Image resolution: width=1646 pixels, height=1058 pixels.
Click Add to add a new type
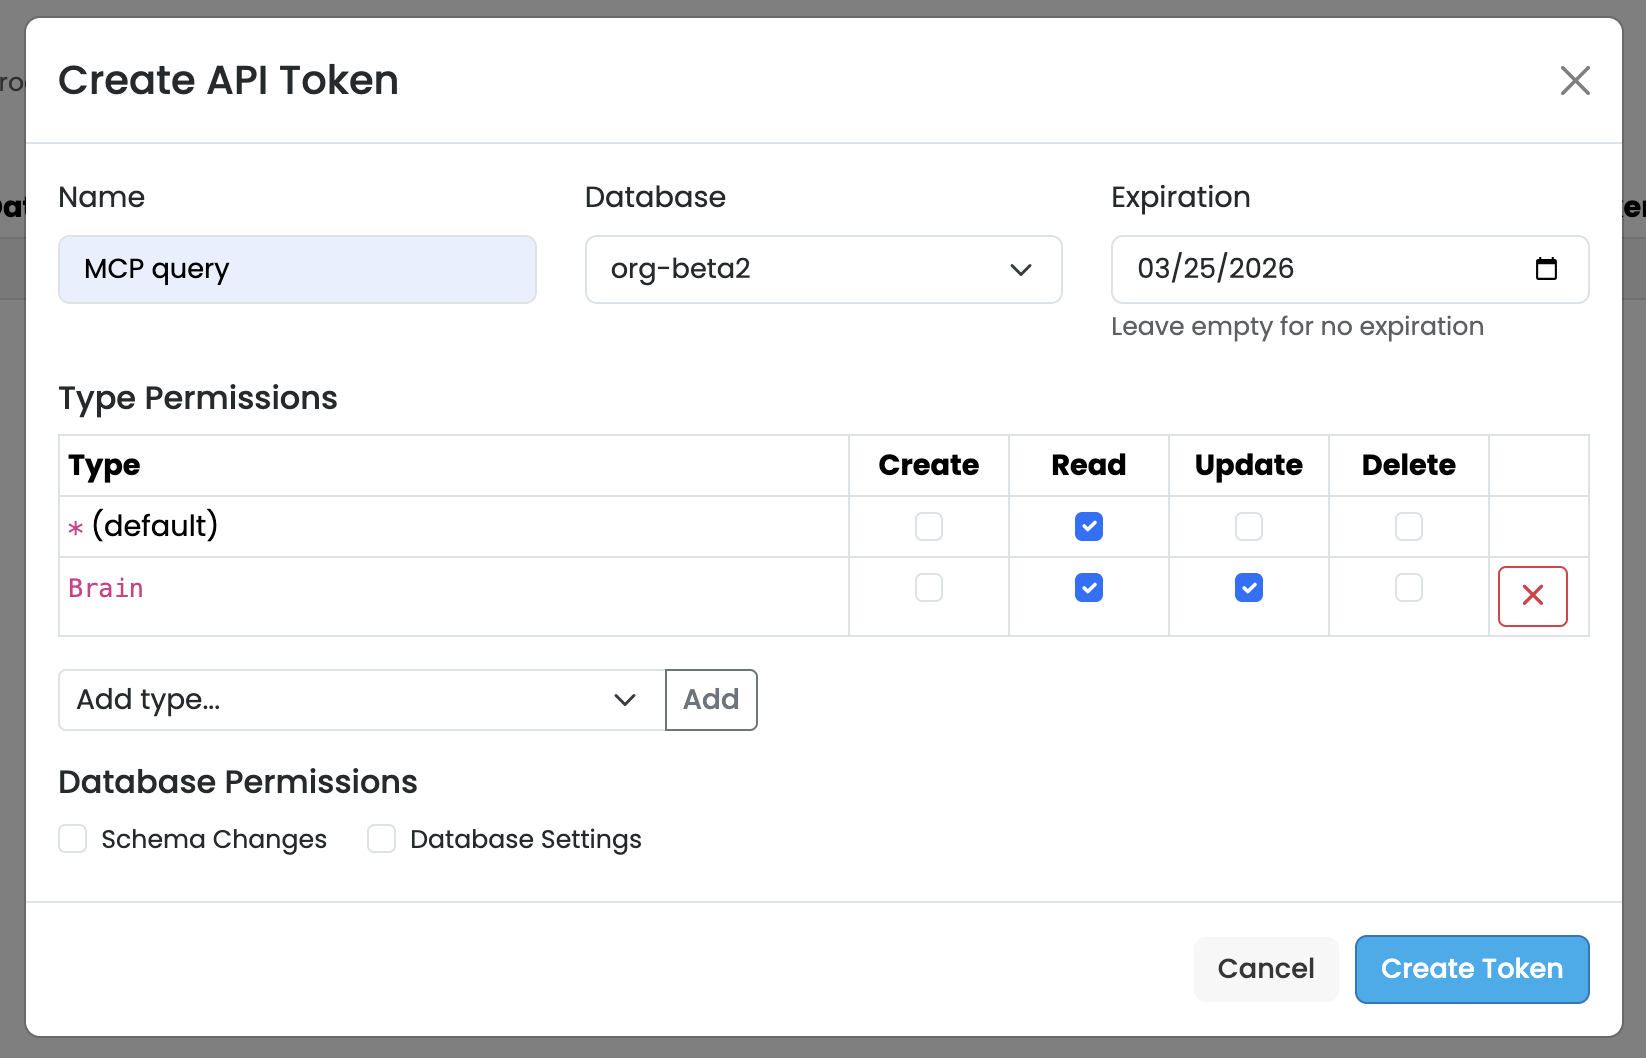(x=710, y=700)
